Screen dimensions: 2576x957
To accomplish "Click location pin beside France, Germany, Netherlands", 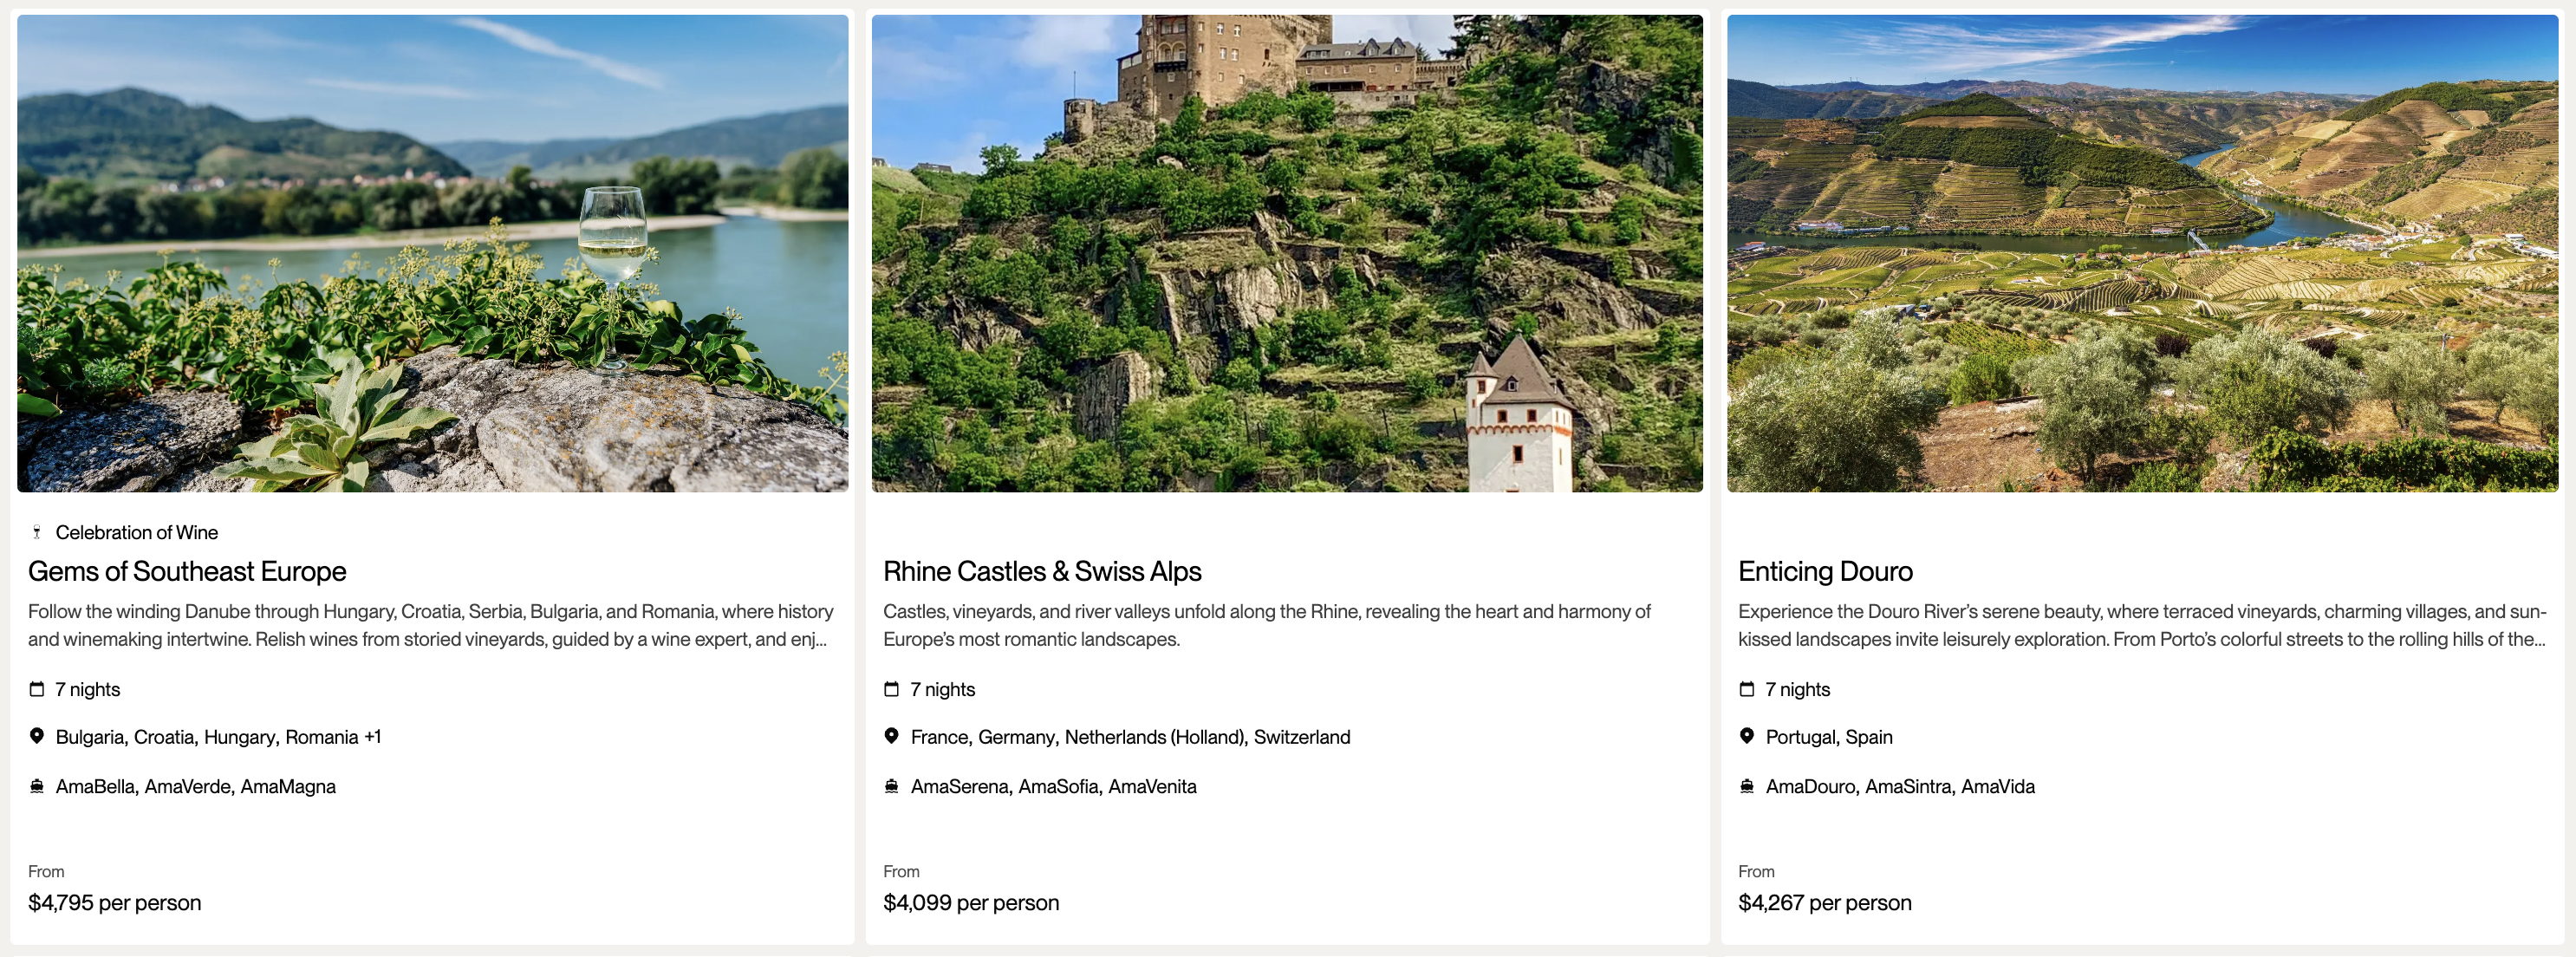I will coord(891,736).
